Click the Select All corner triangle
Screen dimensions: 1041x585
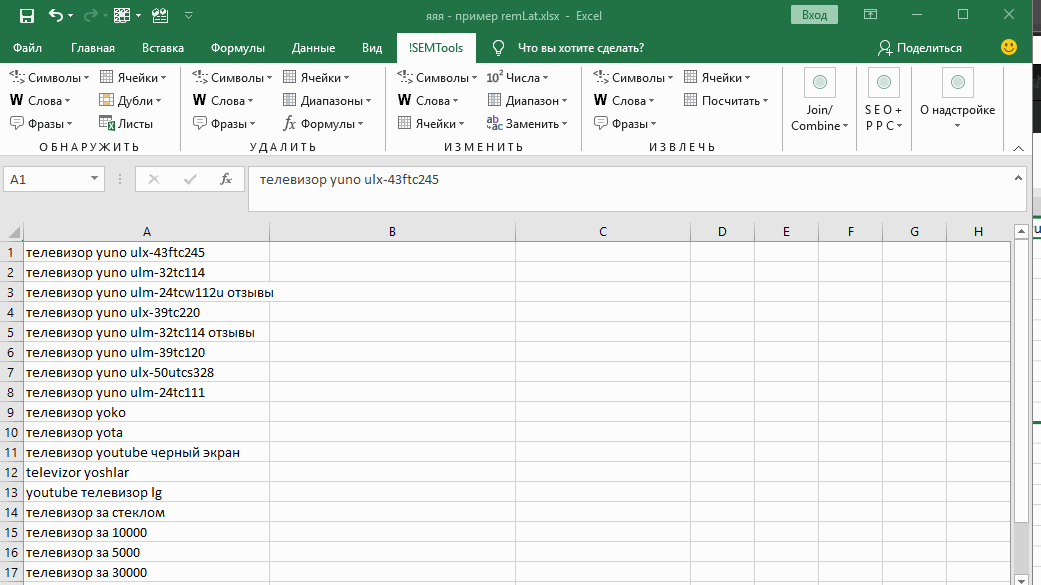13,232
